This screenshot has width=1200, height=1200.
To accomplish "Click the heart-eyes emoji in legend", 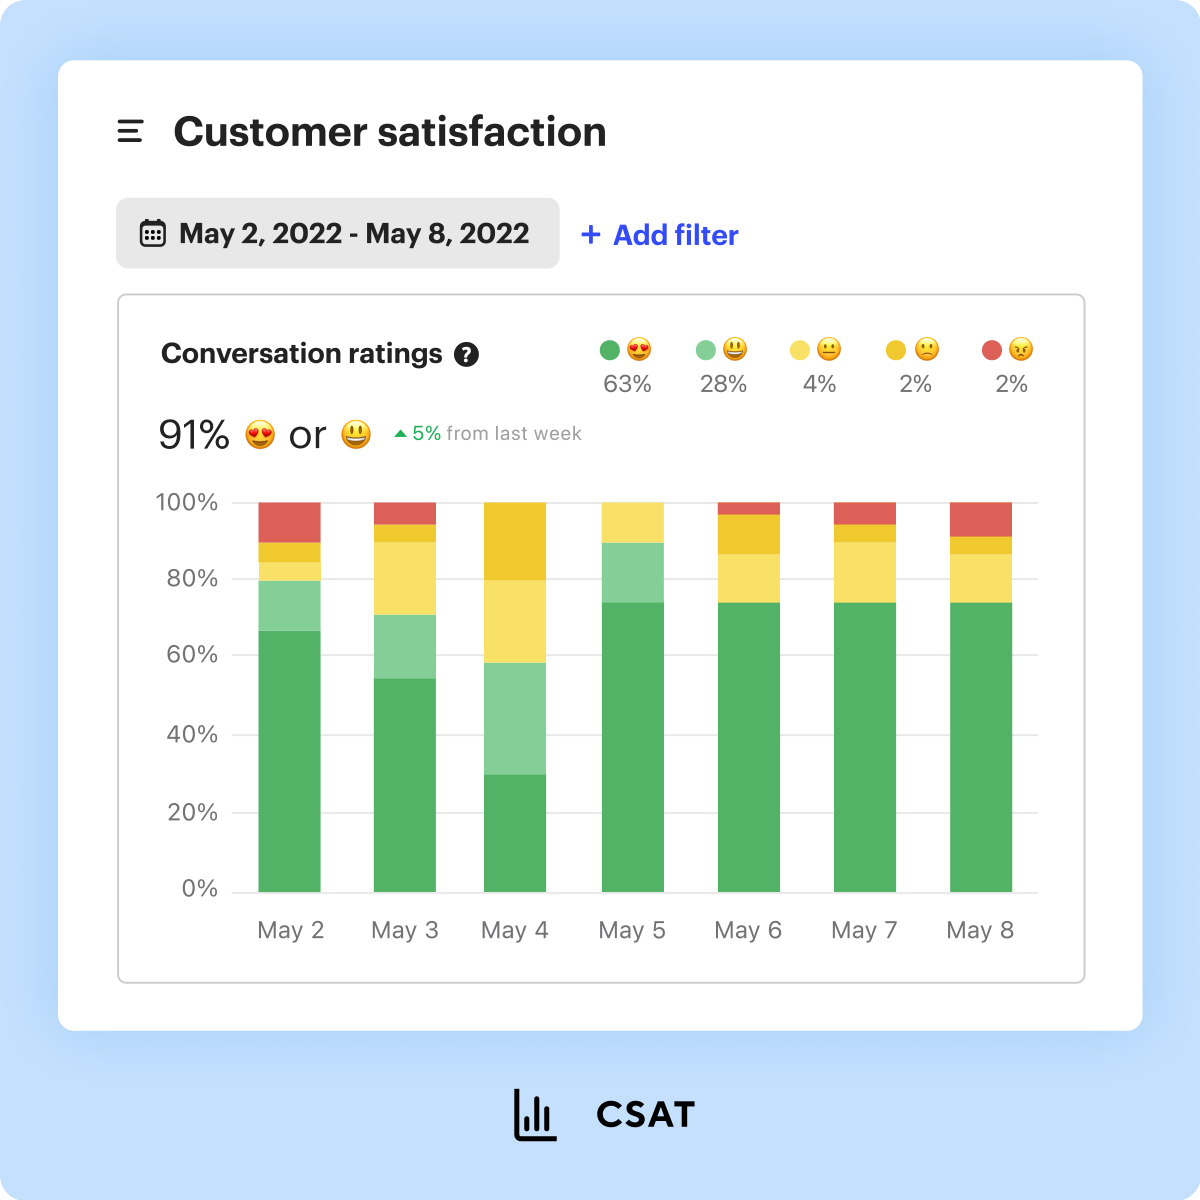I will point(639,350).
